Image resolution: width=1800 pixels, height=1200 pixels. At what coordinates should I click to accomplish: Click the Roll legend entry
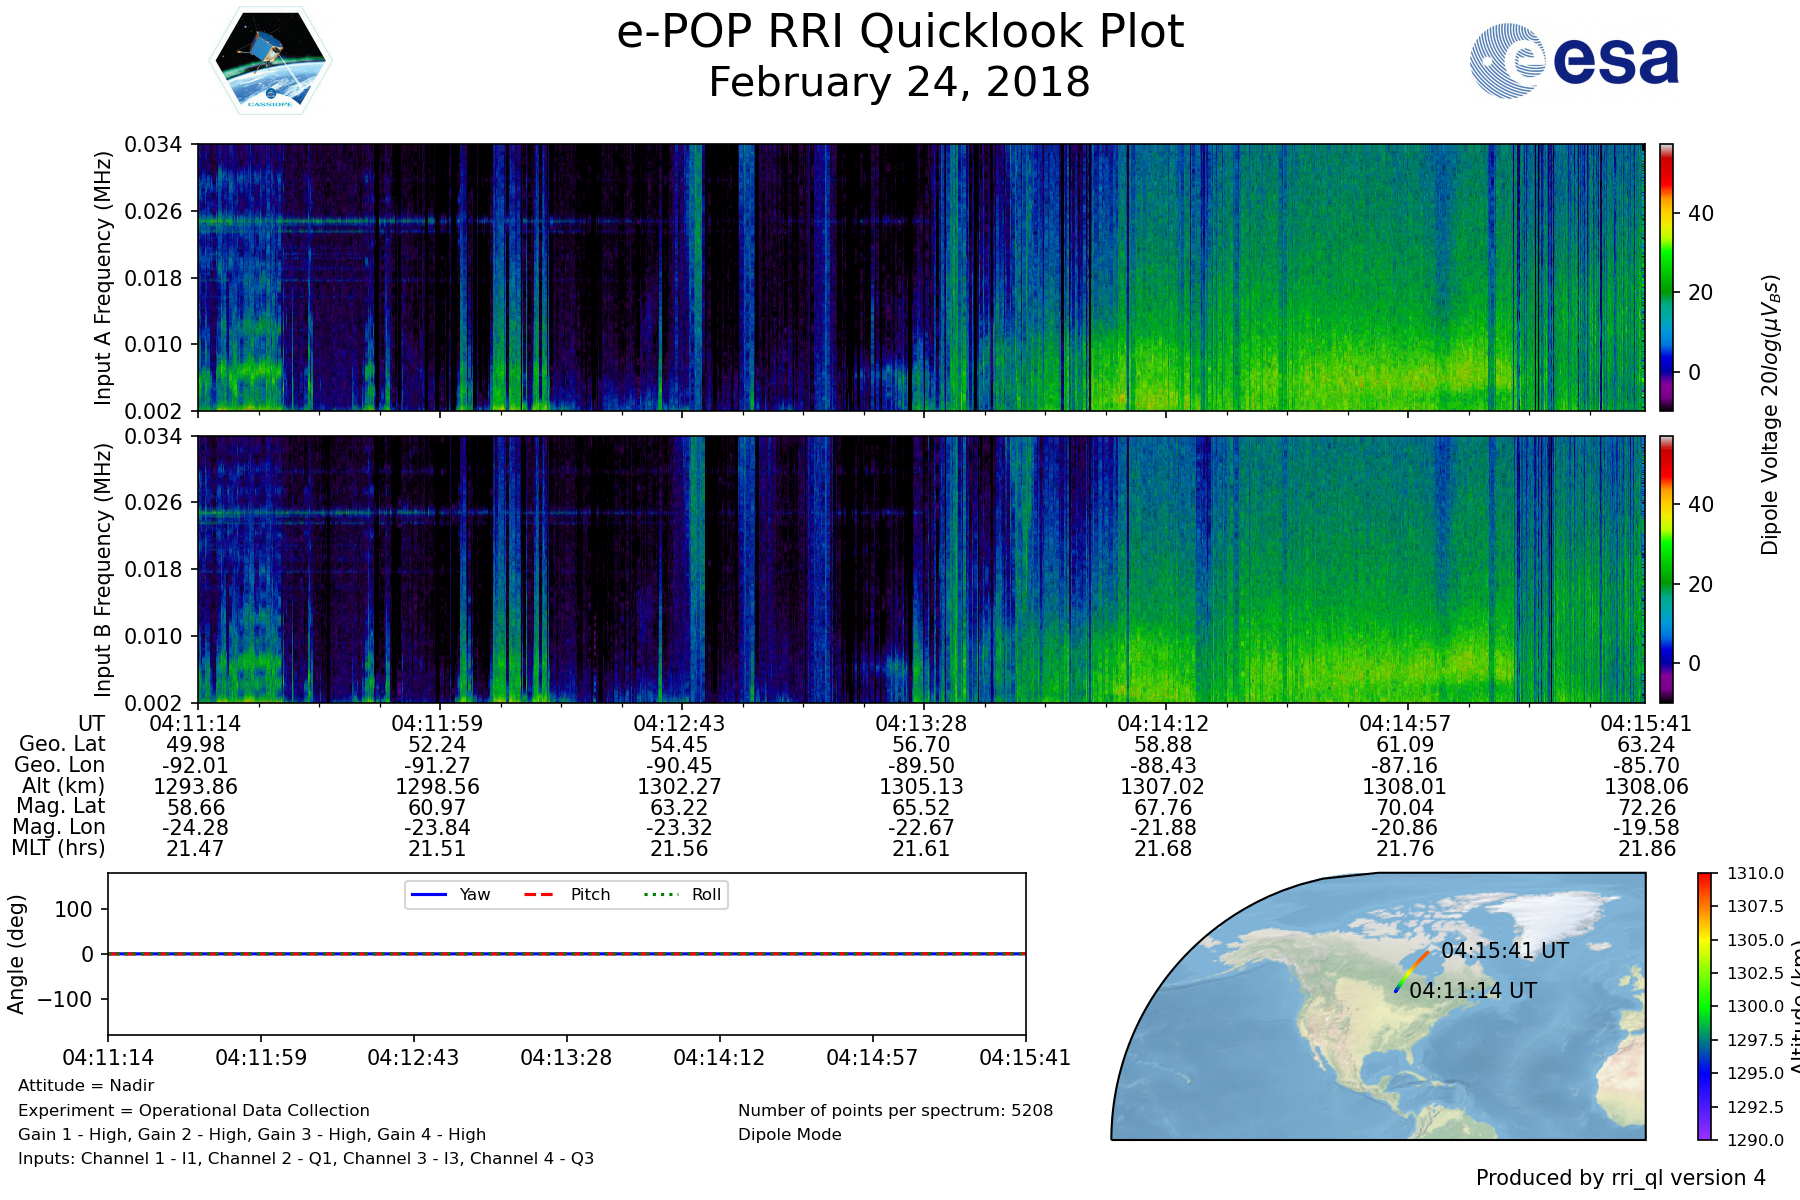point(686,895)
